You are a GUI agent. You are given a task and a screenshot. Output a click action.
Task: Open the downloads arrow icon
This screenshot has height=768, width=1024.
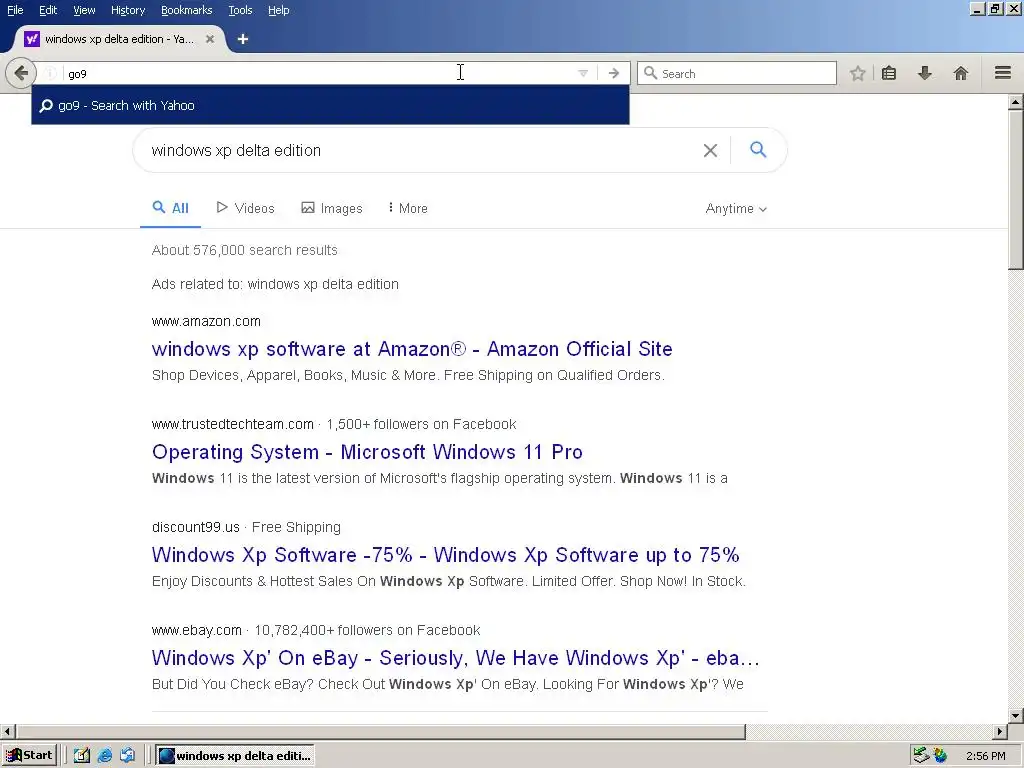point(925,73)
